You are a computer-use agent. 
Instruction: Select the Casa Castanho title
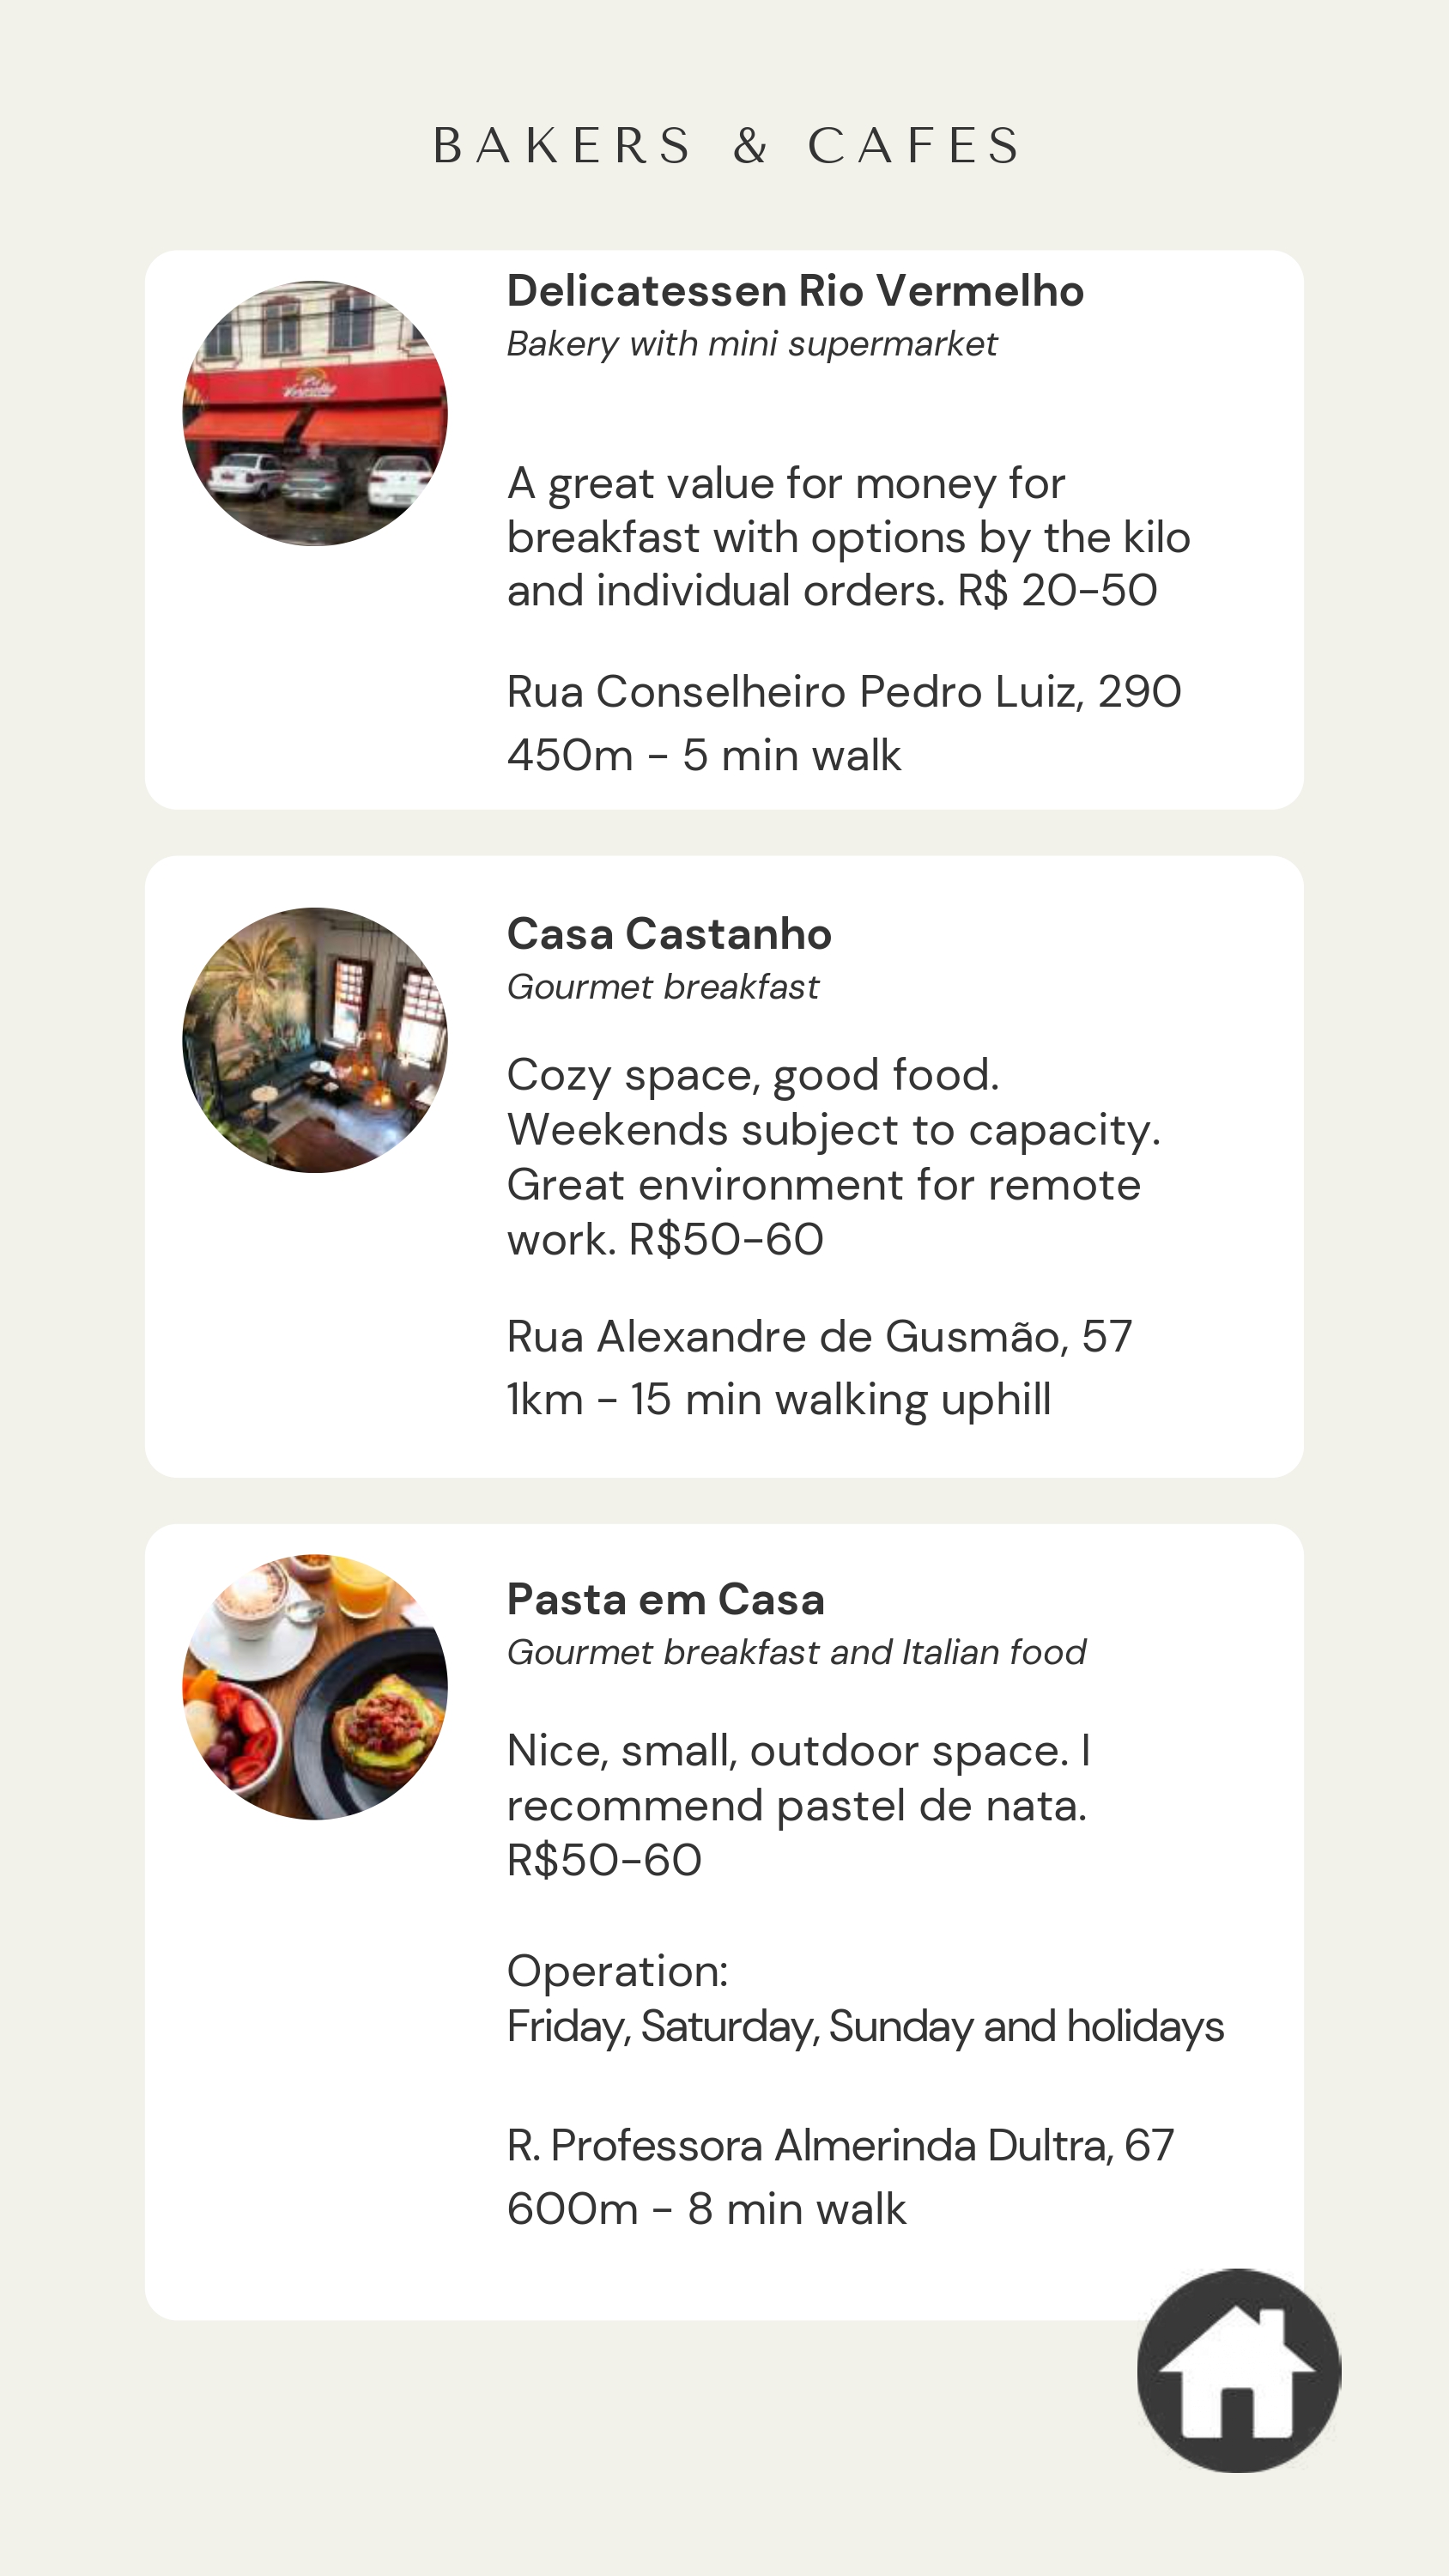[669, 934]
